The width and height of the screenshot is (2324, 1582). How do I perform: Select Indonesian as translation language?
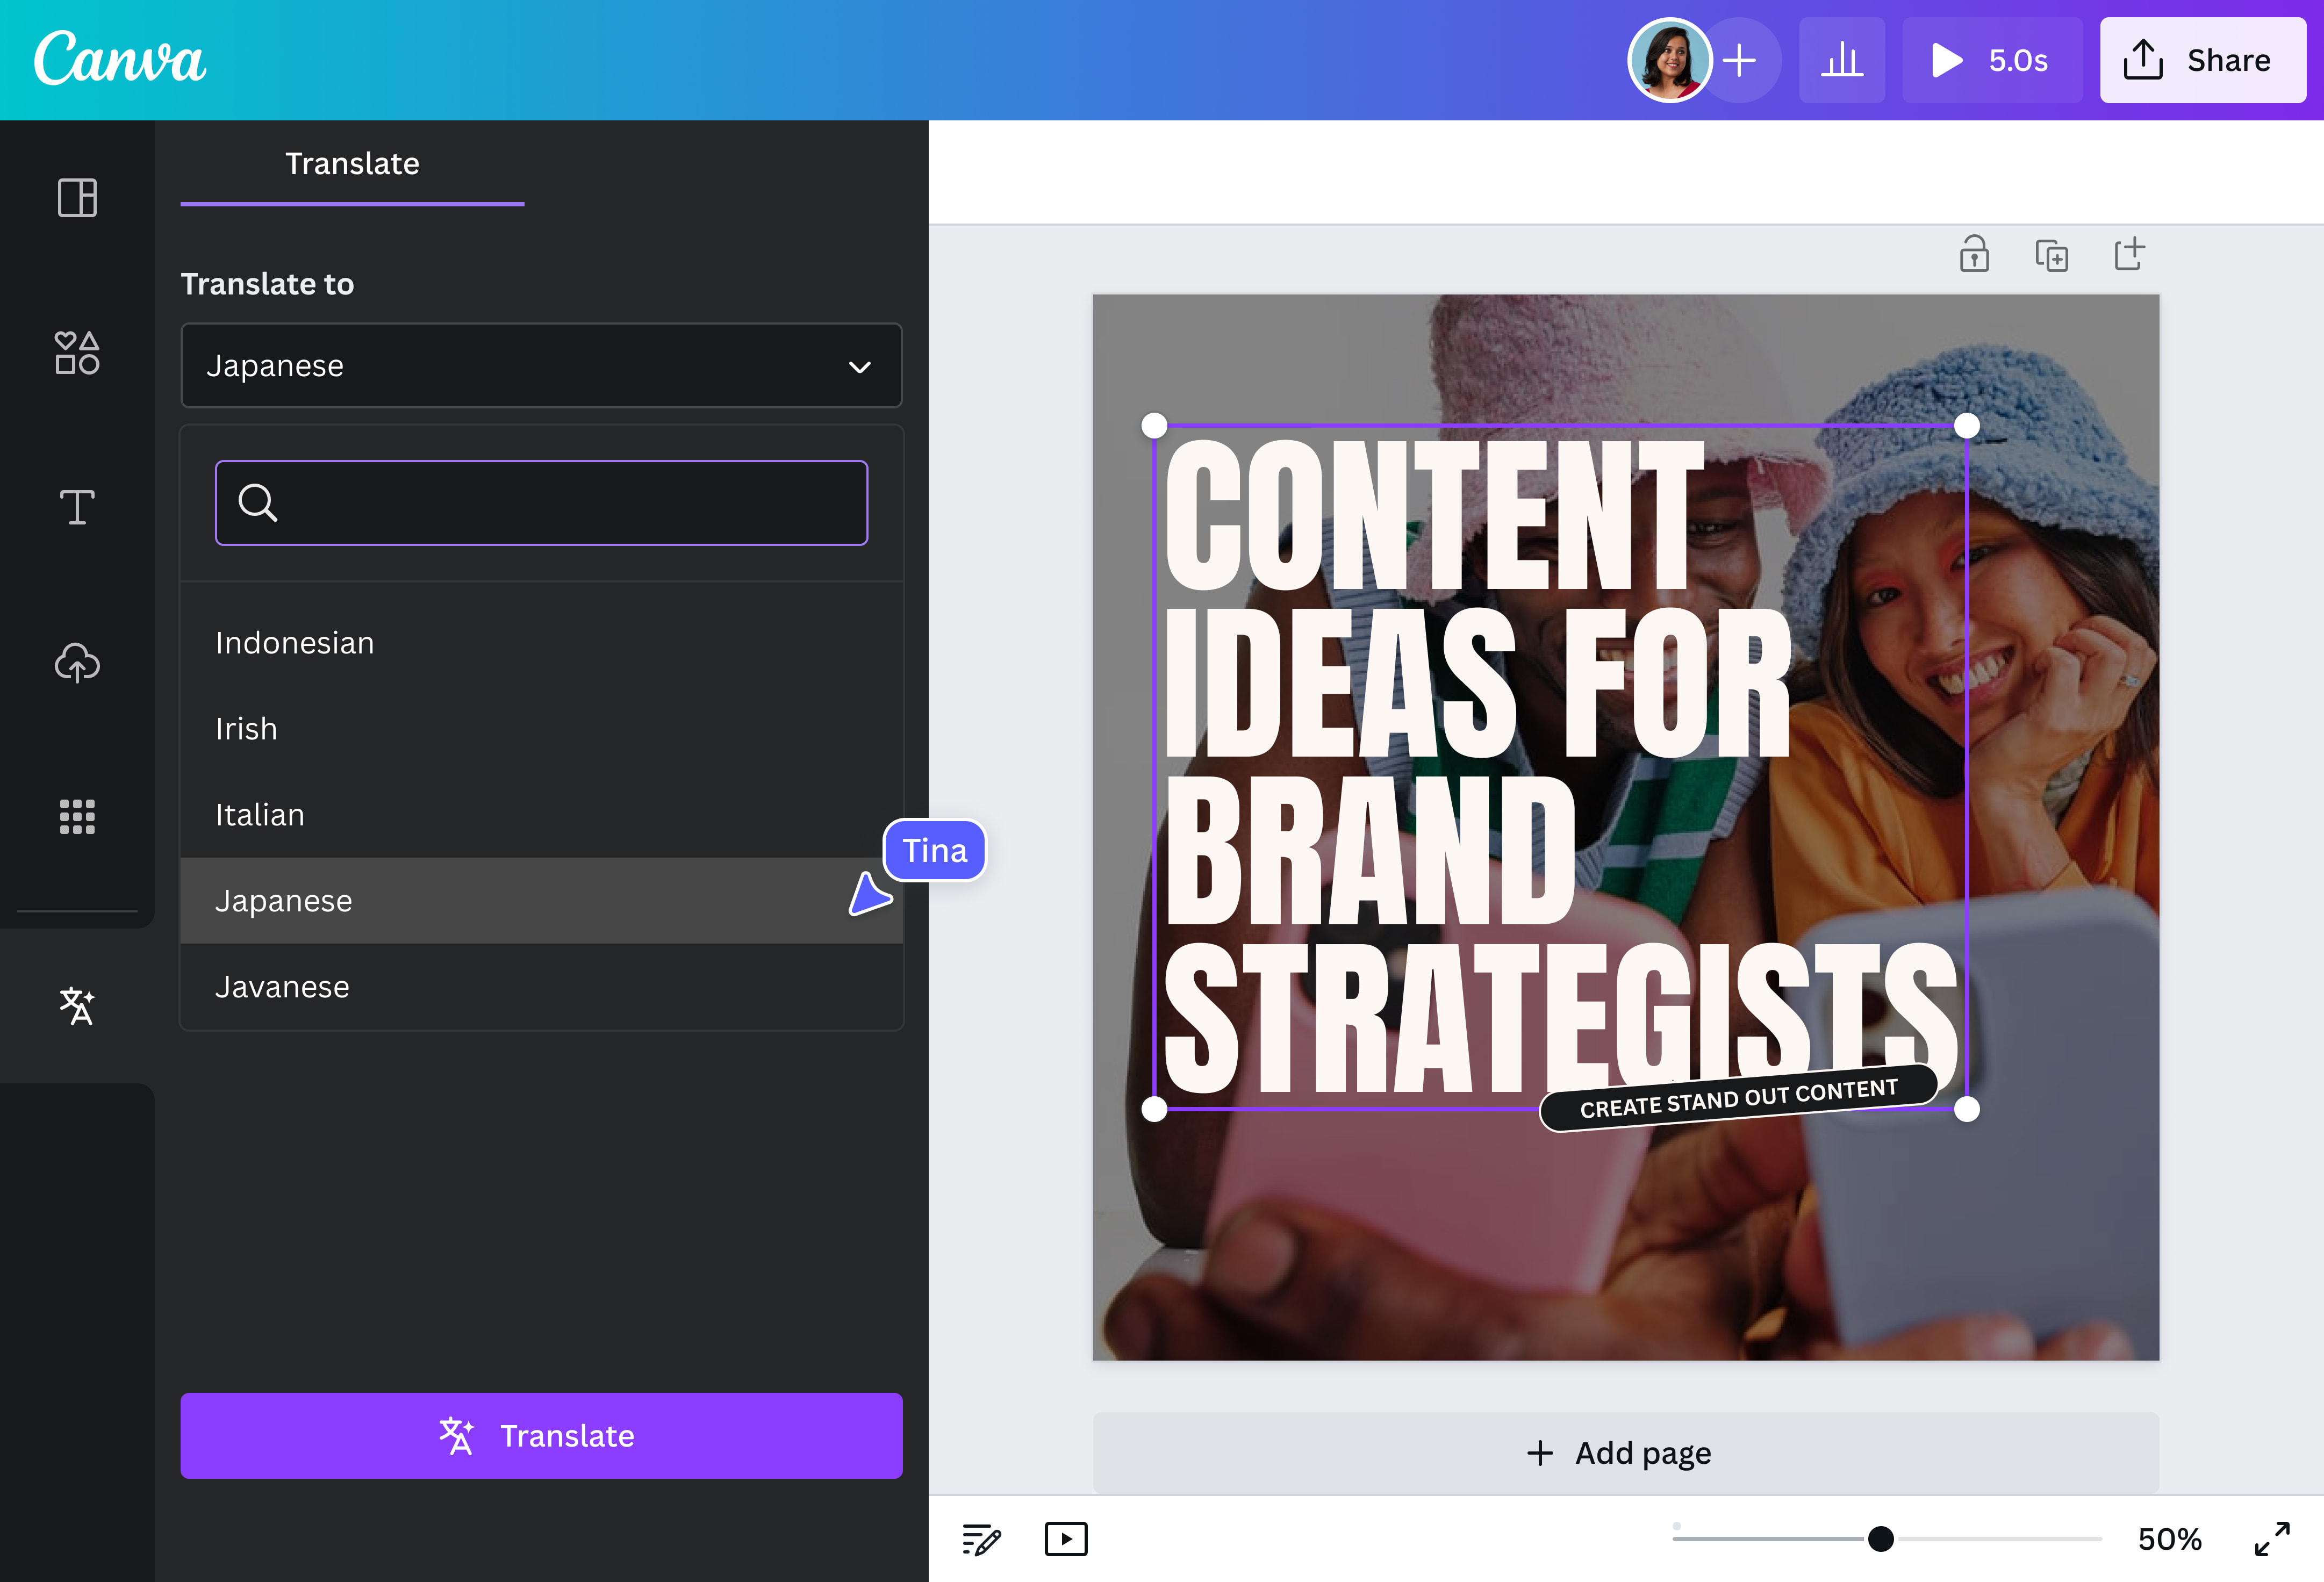tap(400, 643)
